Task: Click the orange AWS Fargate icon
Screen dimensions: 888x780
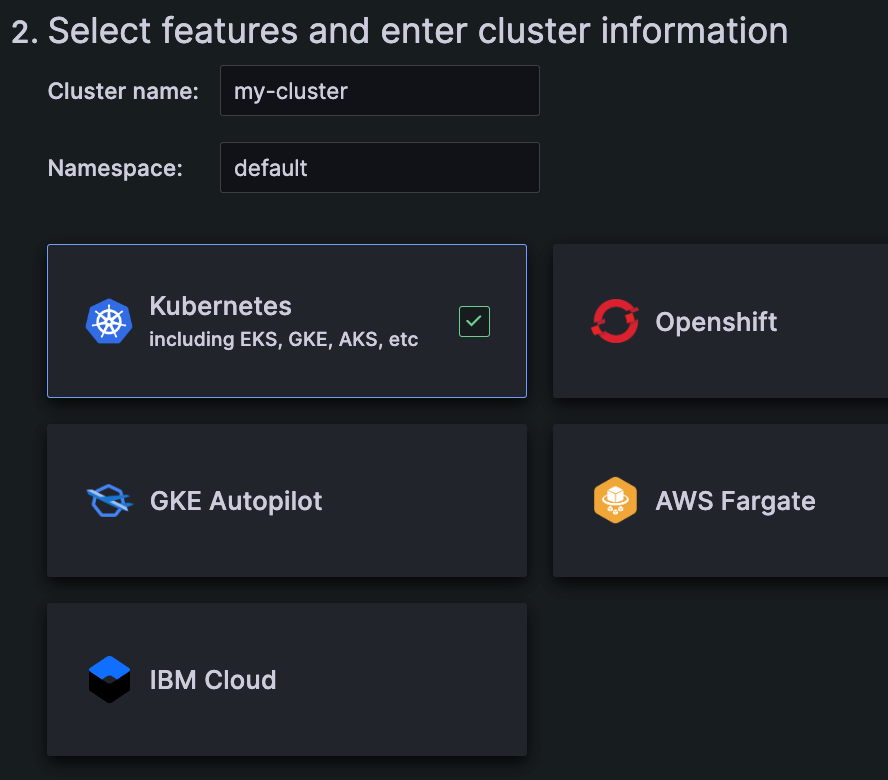Action: click(x=615, y=500)
